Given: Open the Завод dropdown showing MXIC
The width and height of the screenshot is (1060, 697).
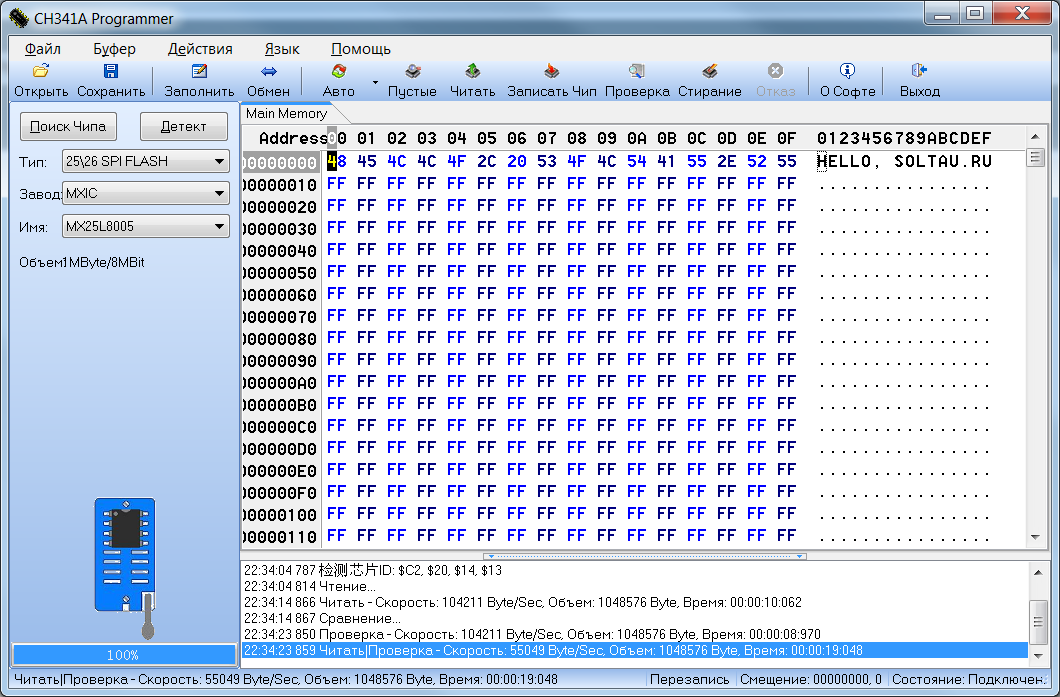Looking at the screenshot, I should (145, 194).
